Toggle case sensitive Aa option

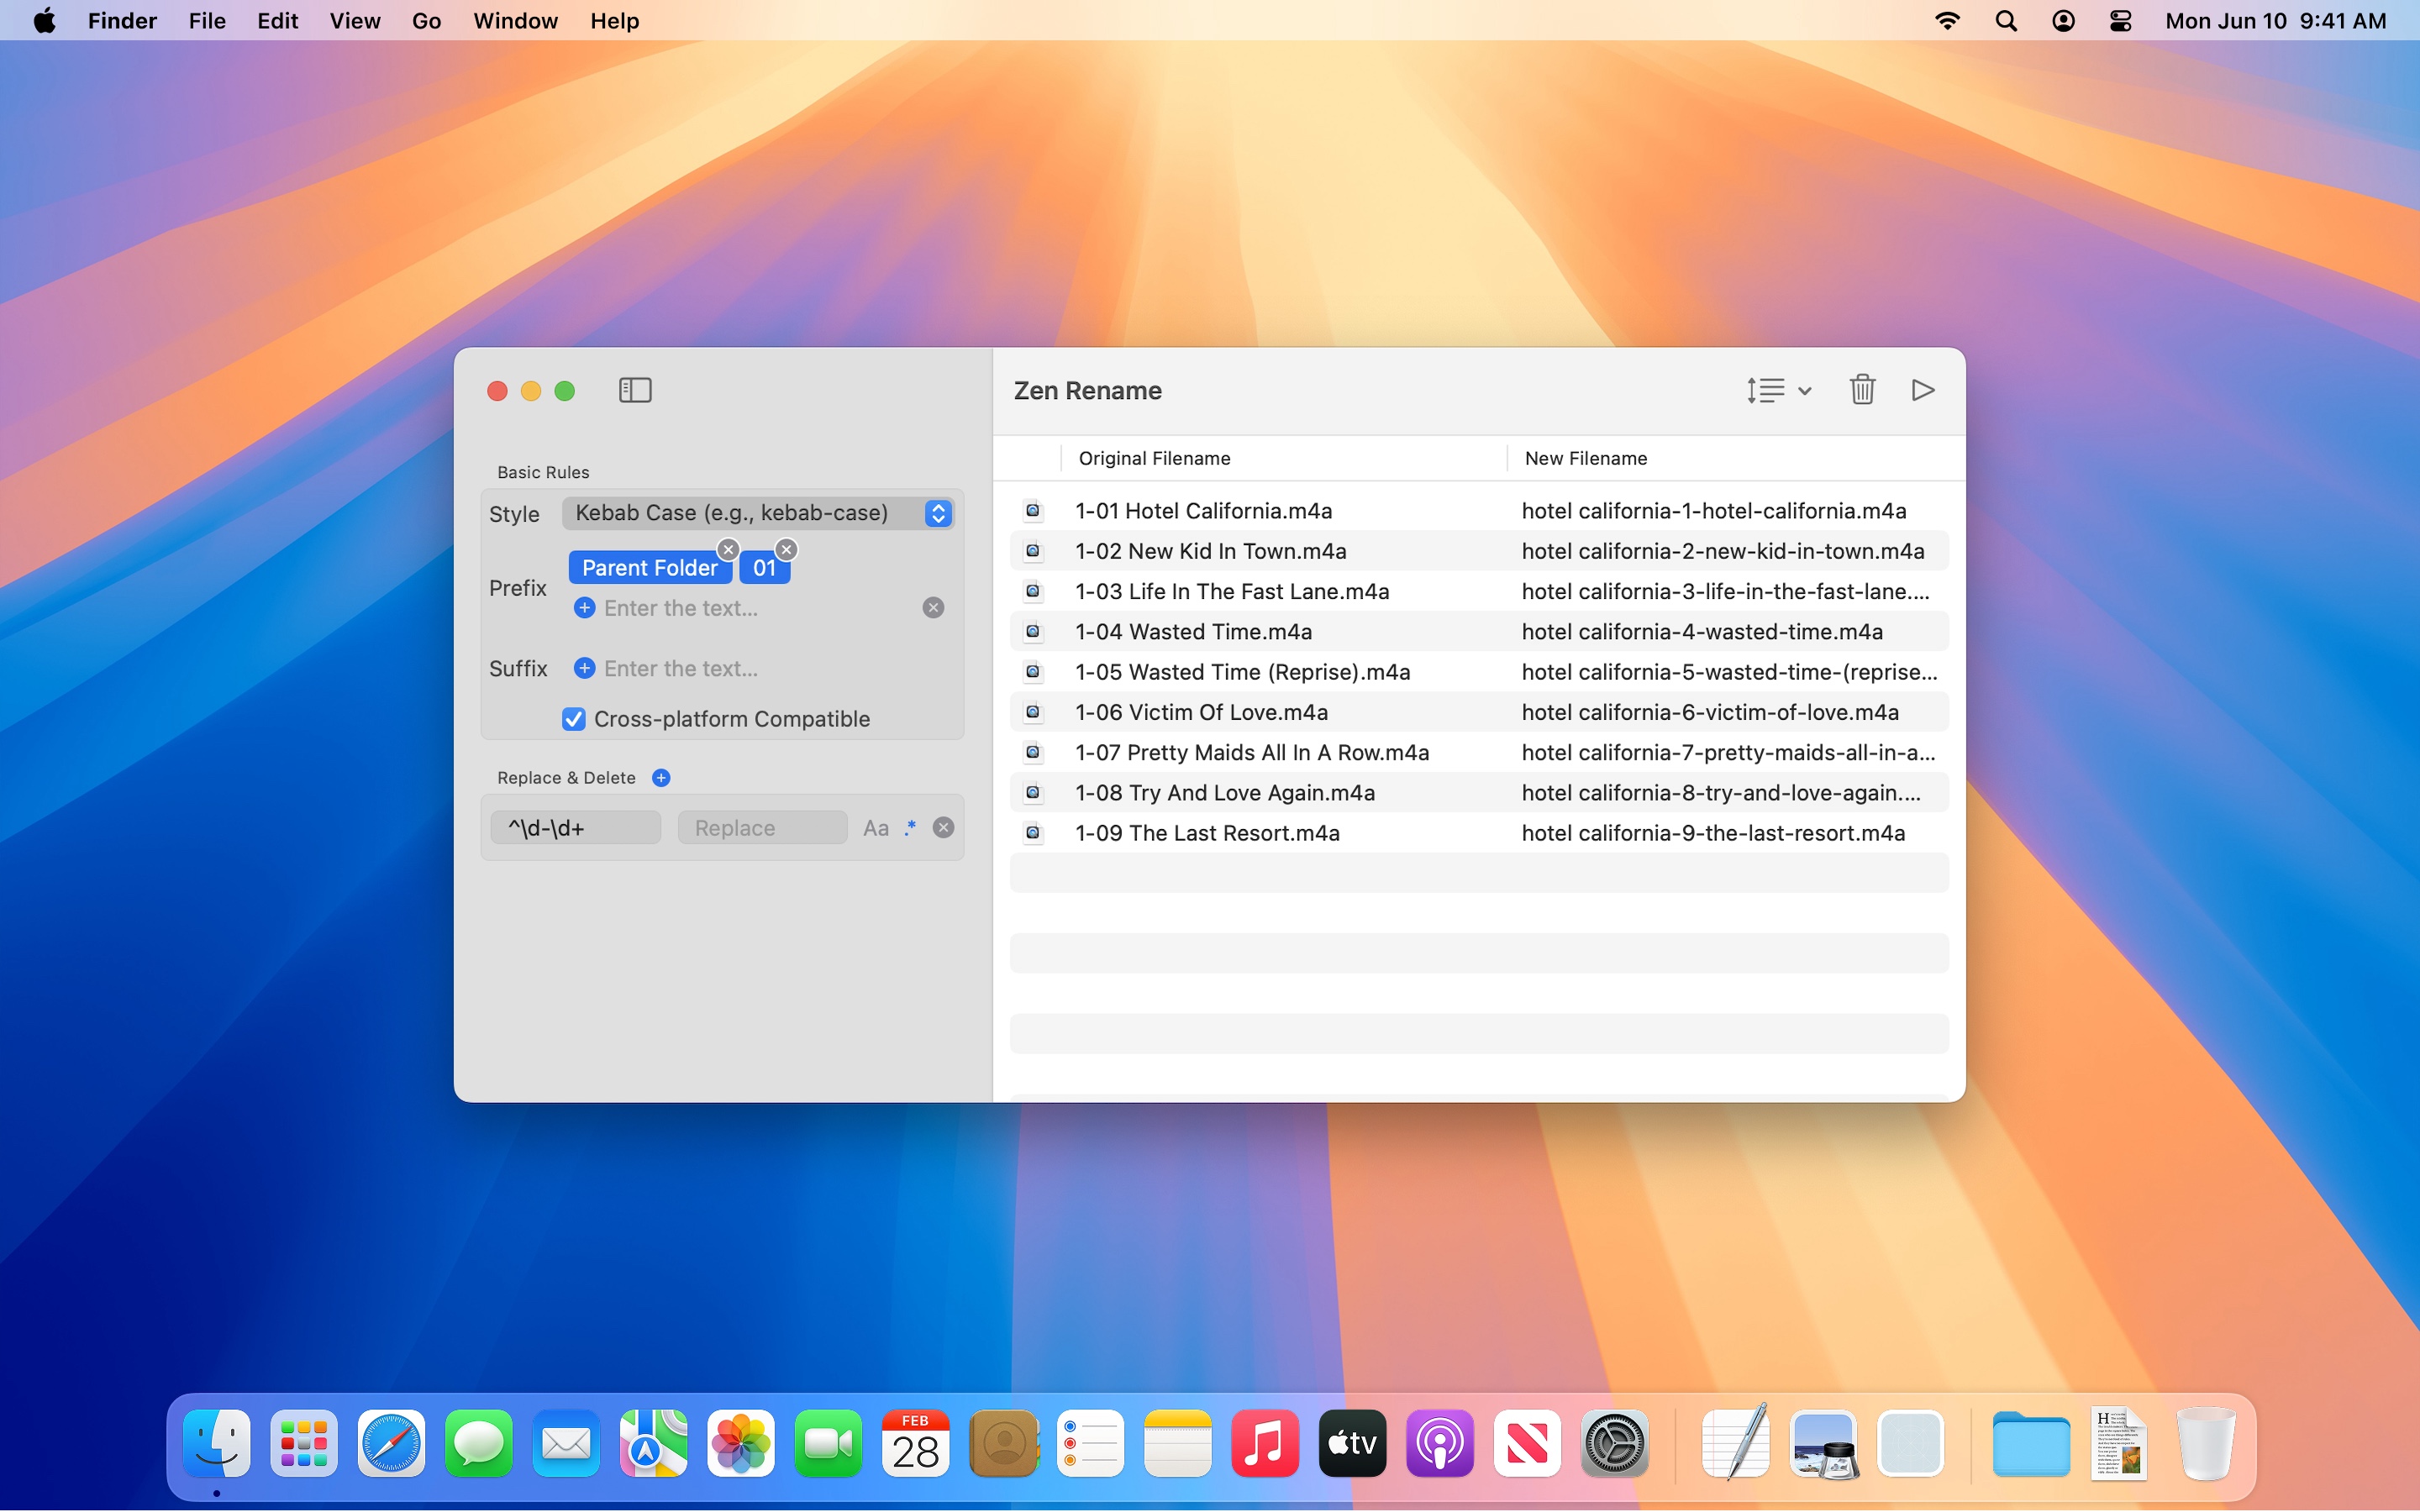(875, 828)
